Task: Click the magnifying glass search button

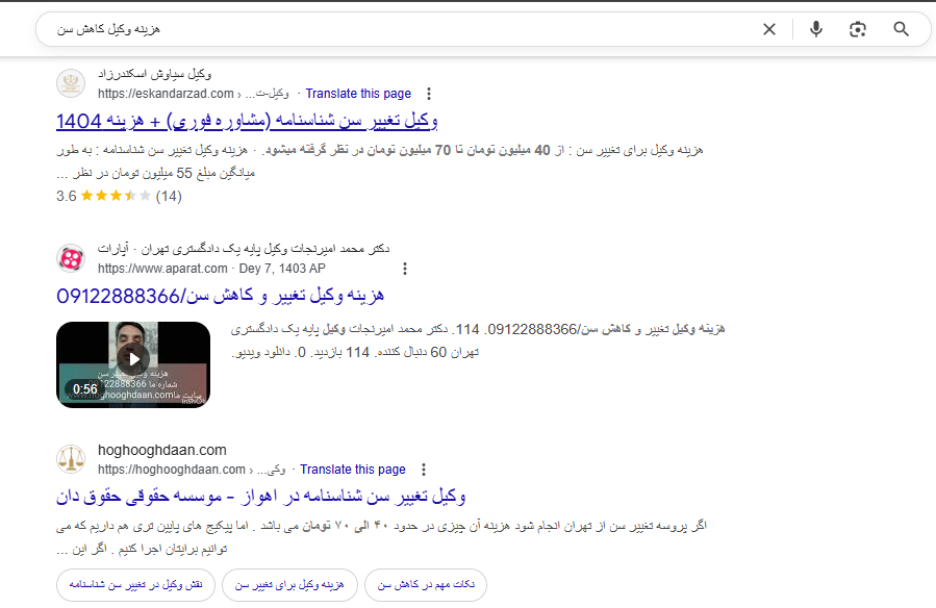Action: click(x=901, y=29)
